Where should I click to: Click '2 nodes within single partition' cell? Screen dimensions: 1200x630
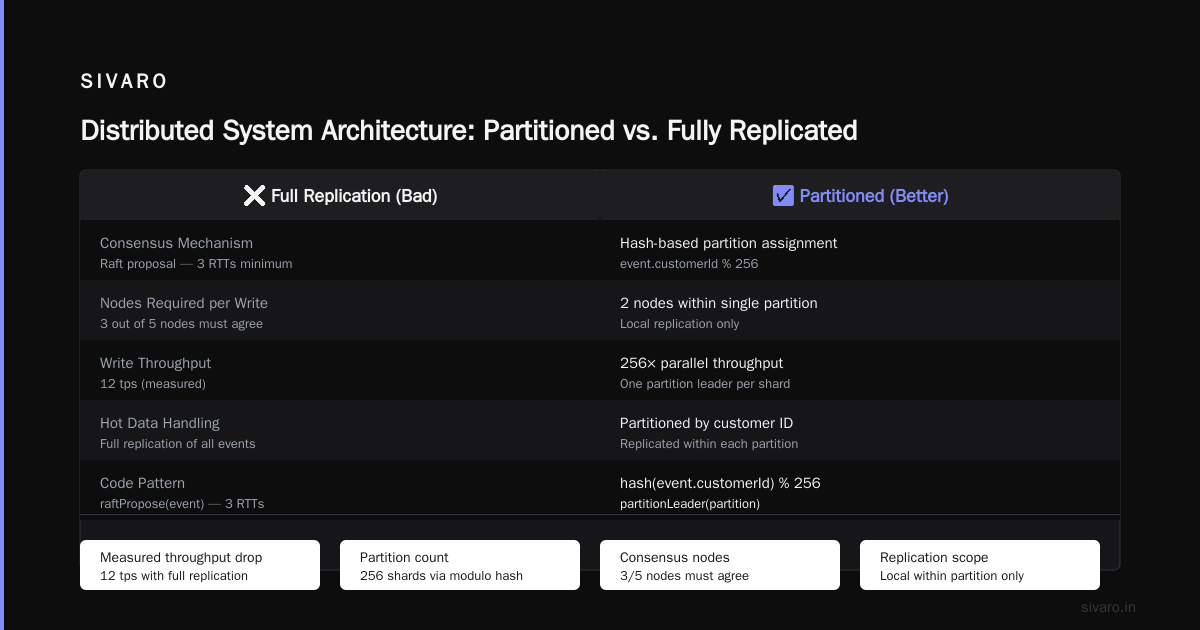pos(719,303)
